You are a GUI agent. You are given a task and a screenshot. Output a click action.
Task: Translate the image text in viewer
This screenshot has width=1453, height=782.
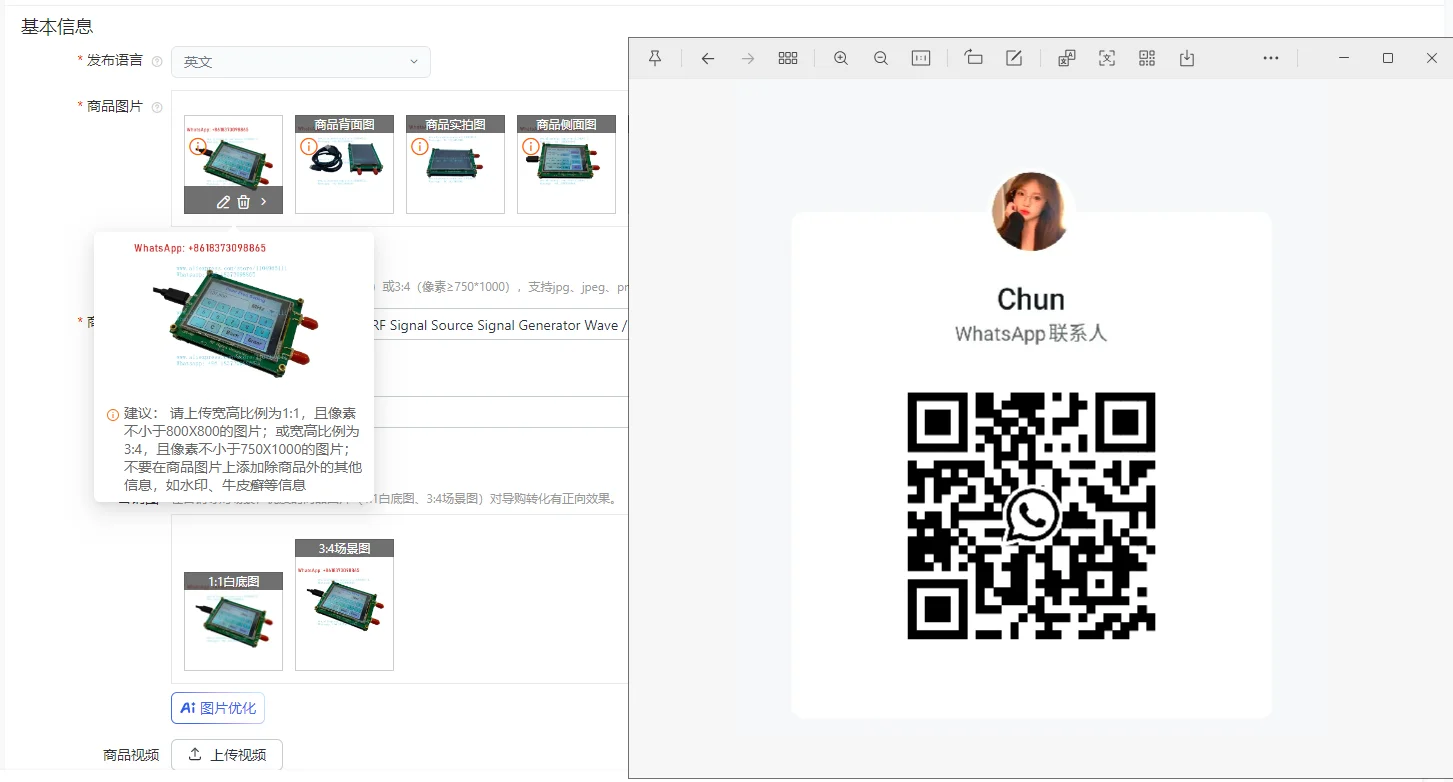pos(1067,58)
